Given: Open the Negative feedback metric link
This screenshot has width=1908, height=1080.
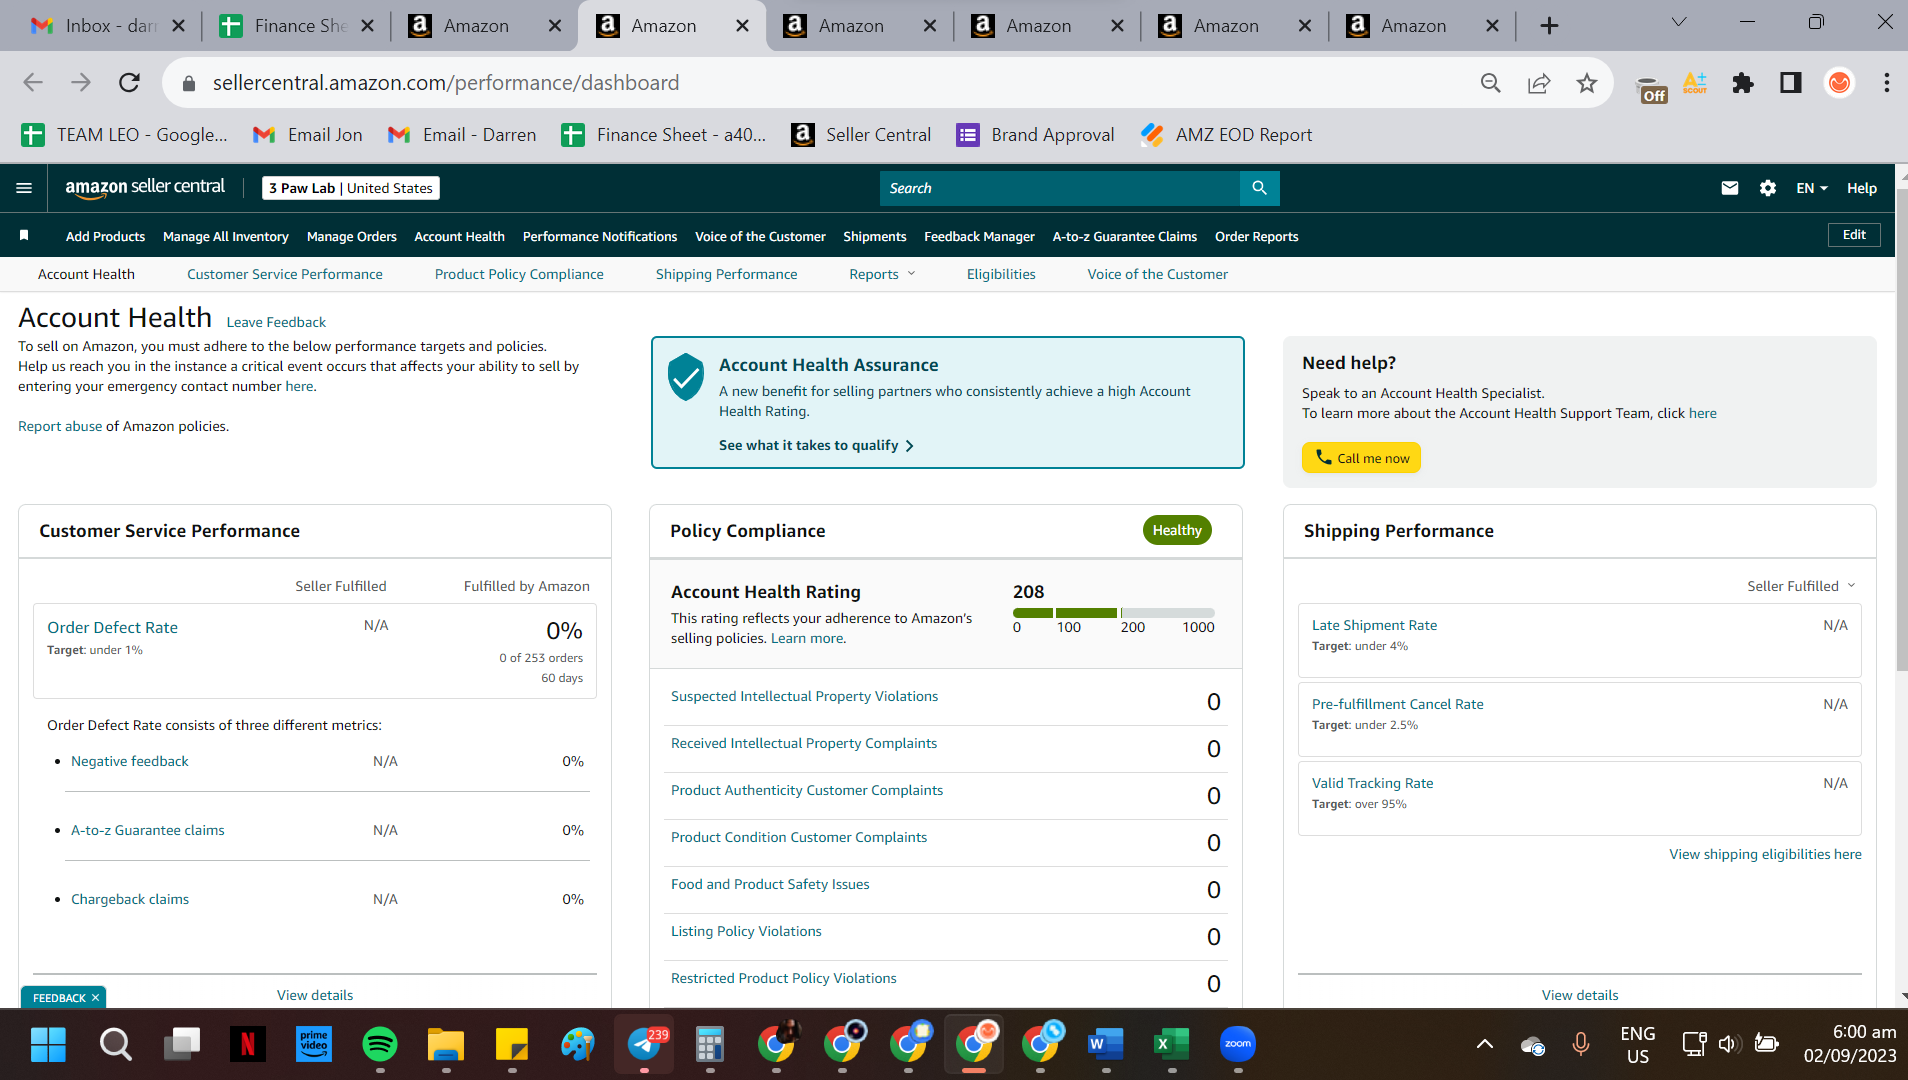Looking at the screenshot, I should click(129, 761).
